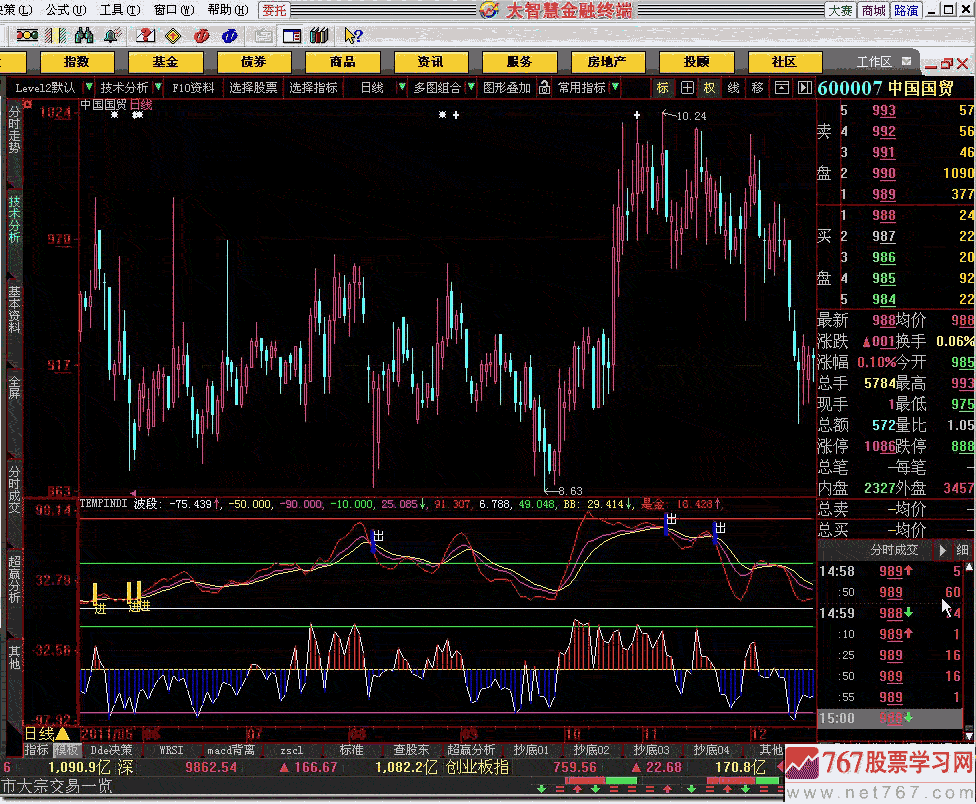Screen dimensions: 976x804
Task: Toggle the 移 move button
Action: [757, 88]
